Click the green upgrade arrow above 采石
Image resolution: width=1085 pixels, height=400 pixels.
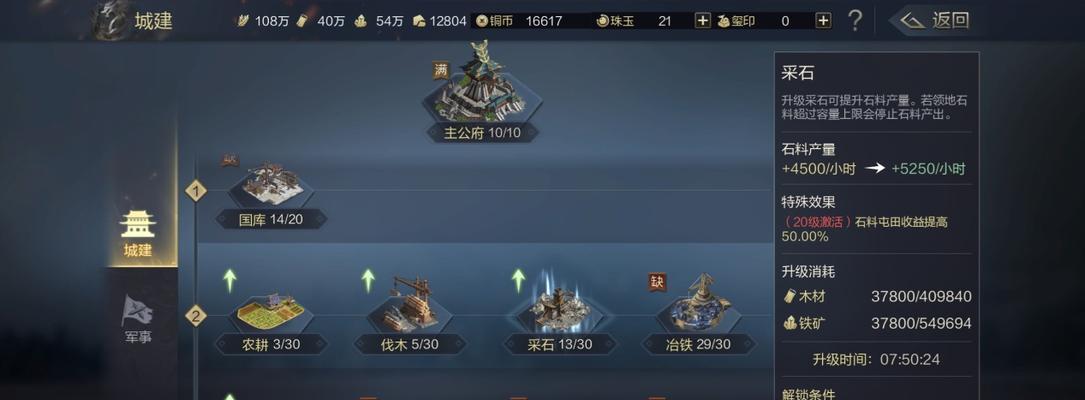coord(518,280)
